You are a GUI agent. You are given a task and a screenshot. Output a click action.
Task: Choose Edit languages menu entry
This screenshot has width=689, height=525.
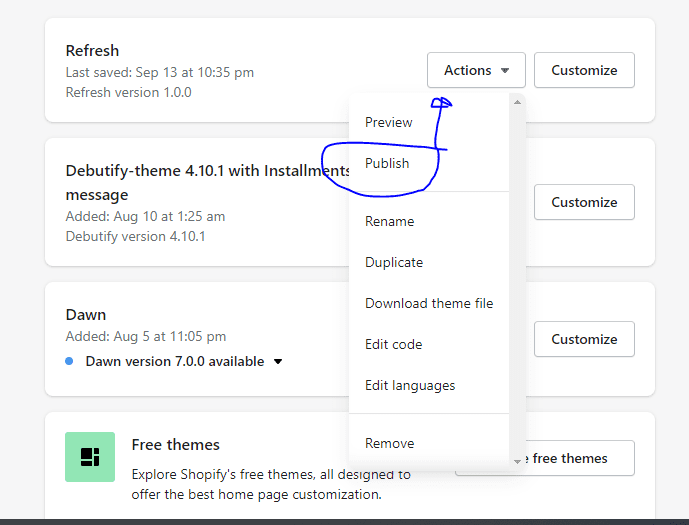(410, 385)
